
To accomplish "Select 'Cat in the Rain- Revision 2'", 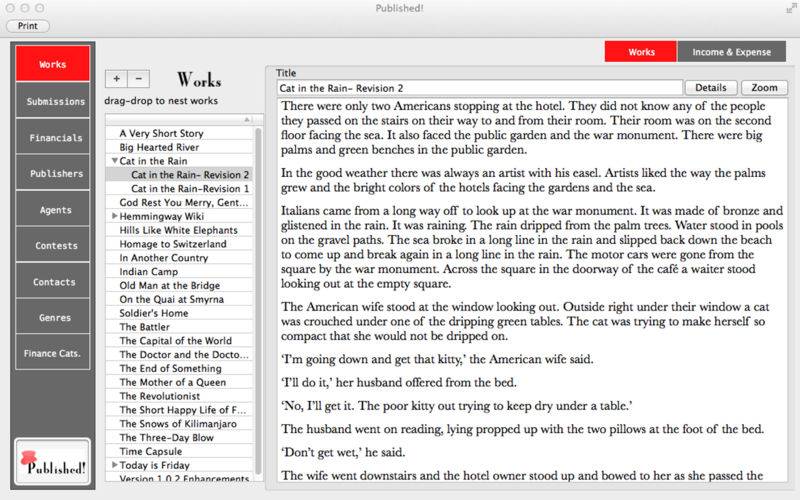I will pos(179,174).
